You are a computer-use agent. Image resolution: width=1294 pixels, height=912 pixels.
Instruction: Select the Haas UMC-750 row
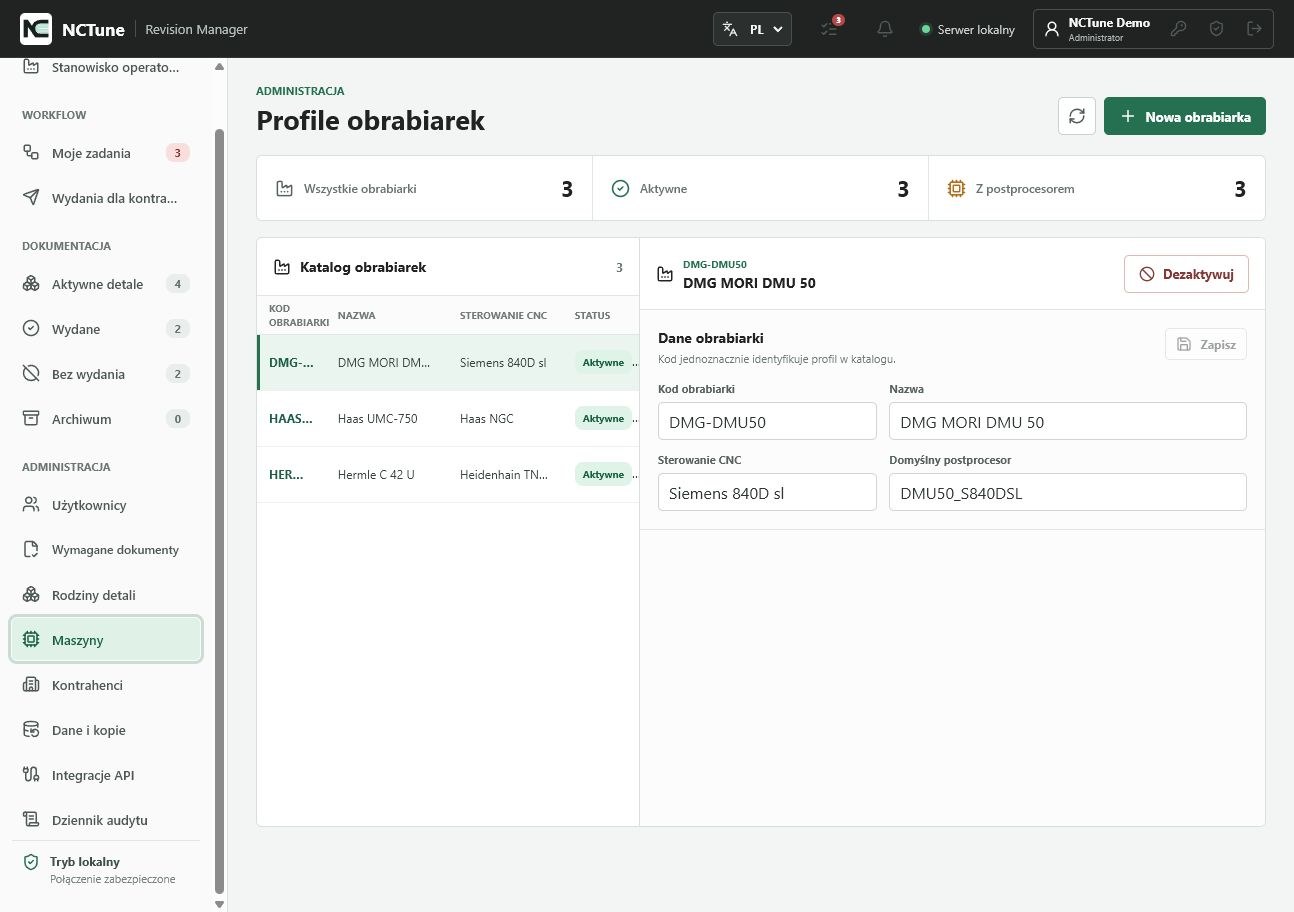448,419
